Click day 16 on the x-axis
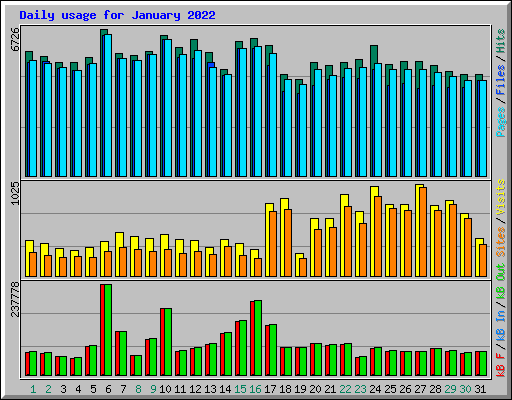512x400 pixels. coord(255,389)
